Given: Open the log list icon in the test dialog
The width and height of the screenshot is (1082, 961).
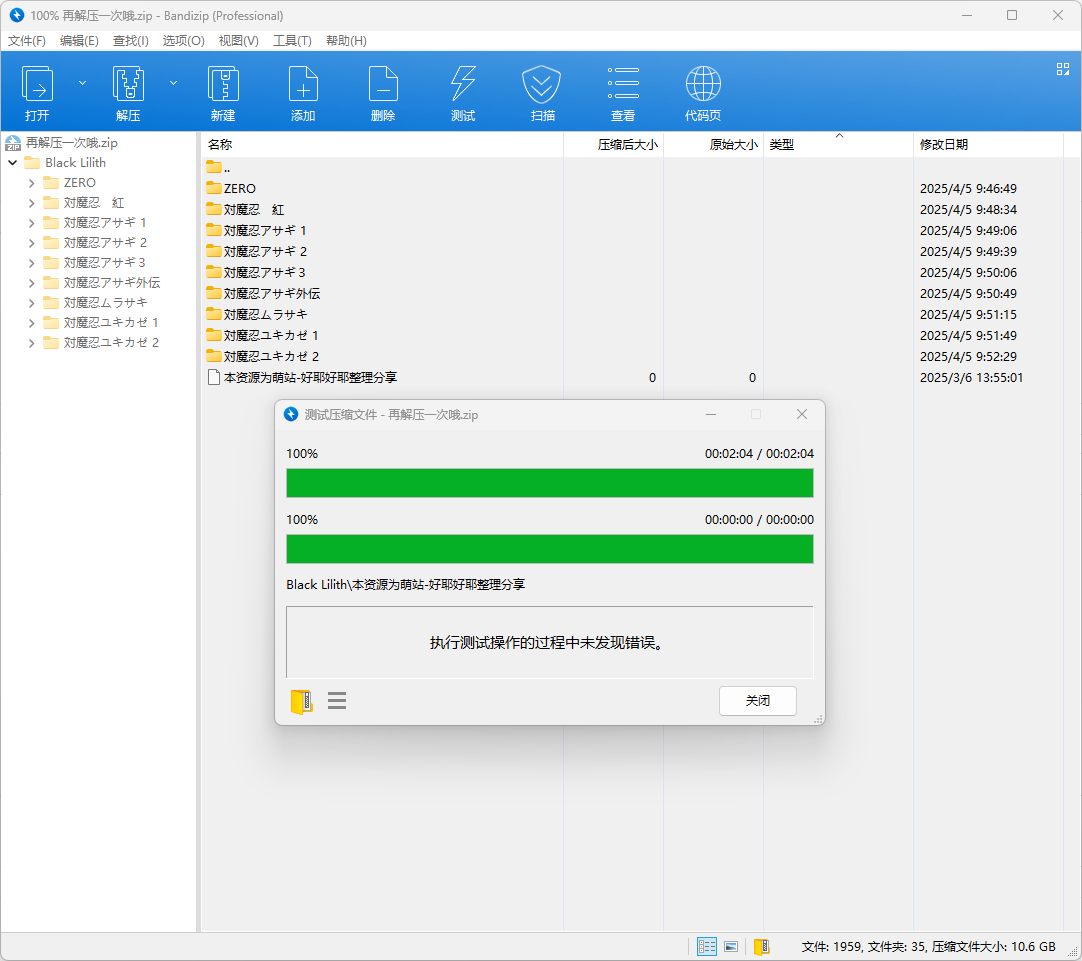Looking at the screenshot, I should [337, 701].
